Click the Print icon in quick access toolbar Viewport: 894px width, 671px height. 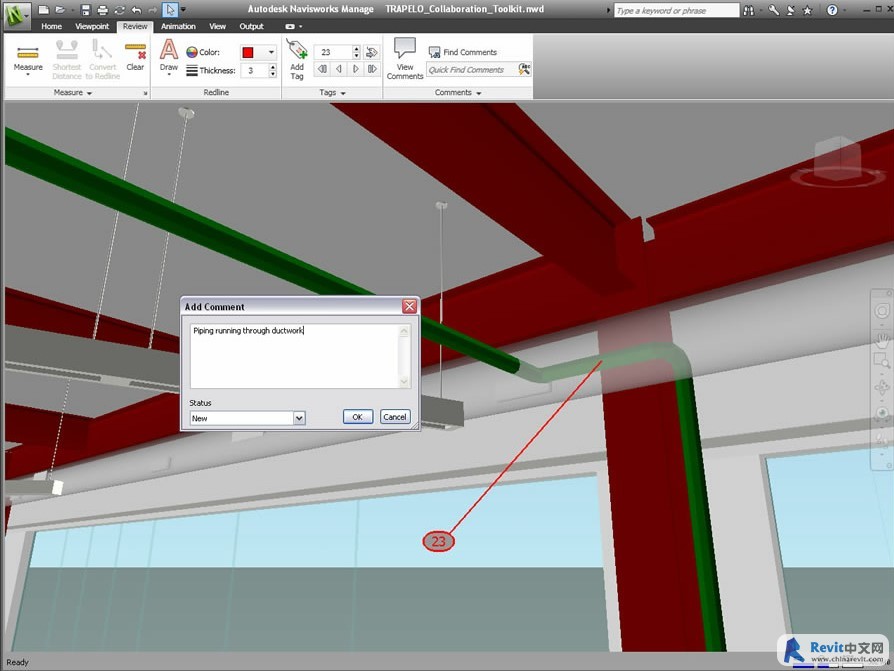(x=102, y=10)
